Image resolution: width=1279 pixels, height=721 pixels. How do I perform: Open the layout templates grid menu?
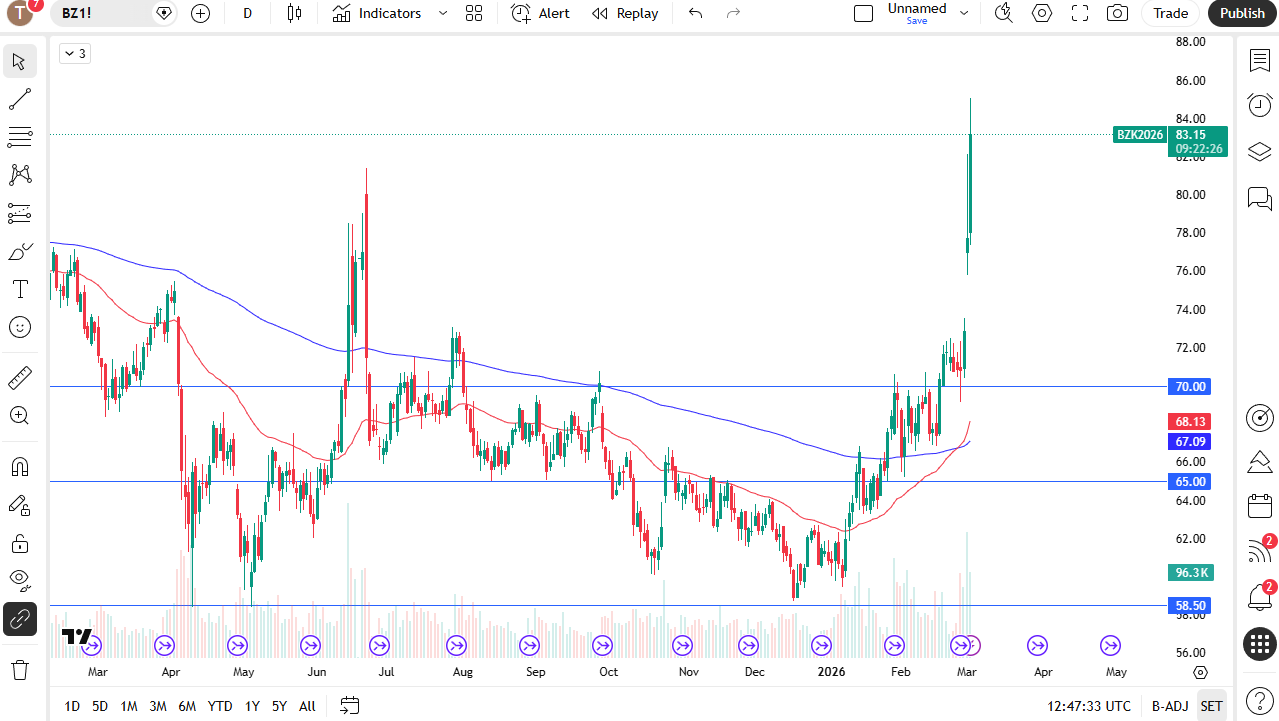[x=474, y=13]
